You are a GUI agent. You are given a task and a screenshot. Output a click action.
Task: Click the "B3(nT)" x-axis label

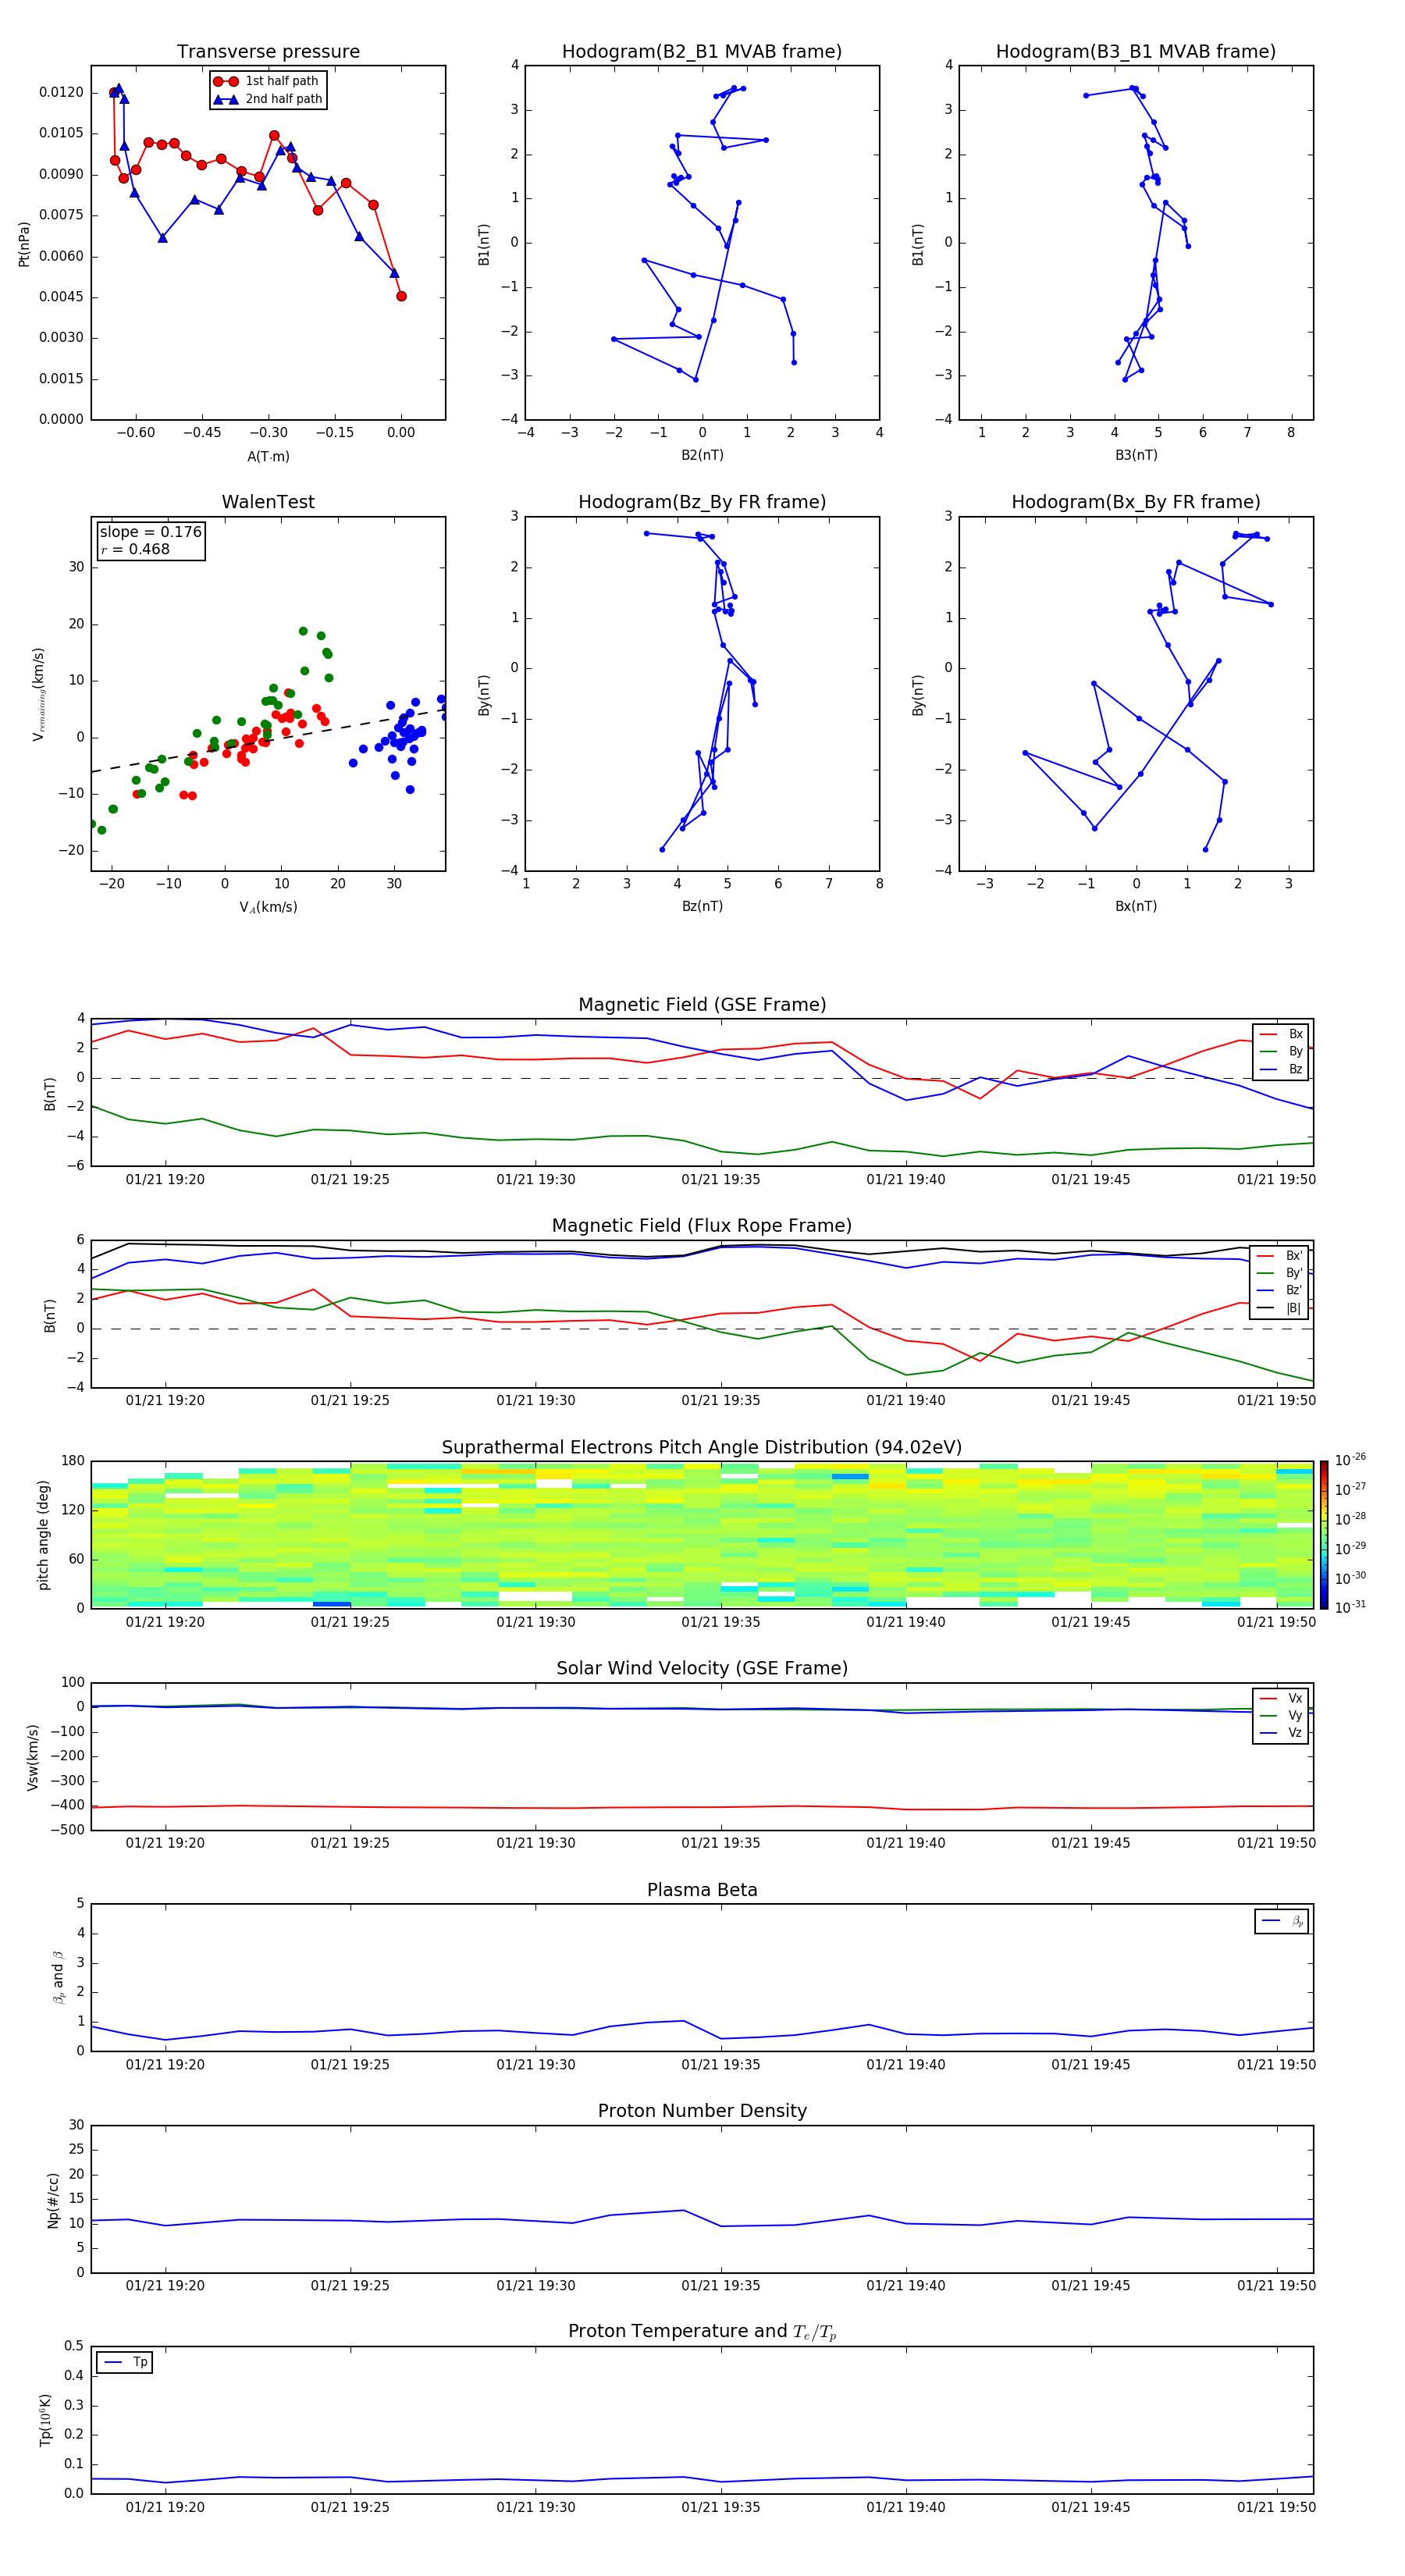(x=1136, y=456)
